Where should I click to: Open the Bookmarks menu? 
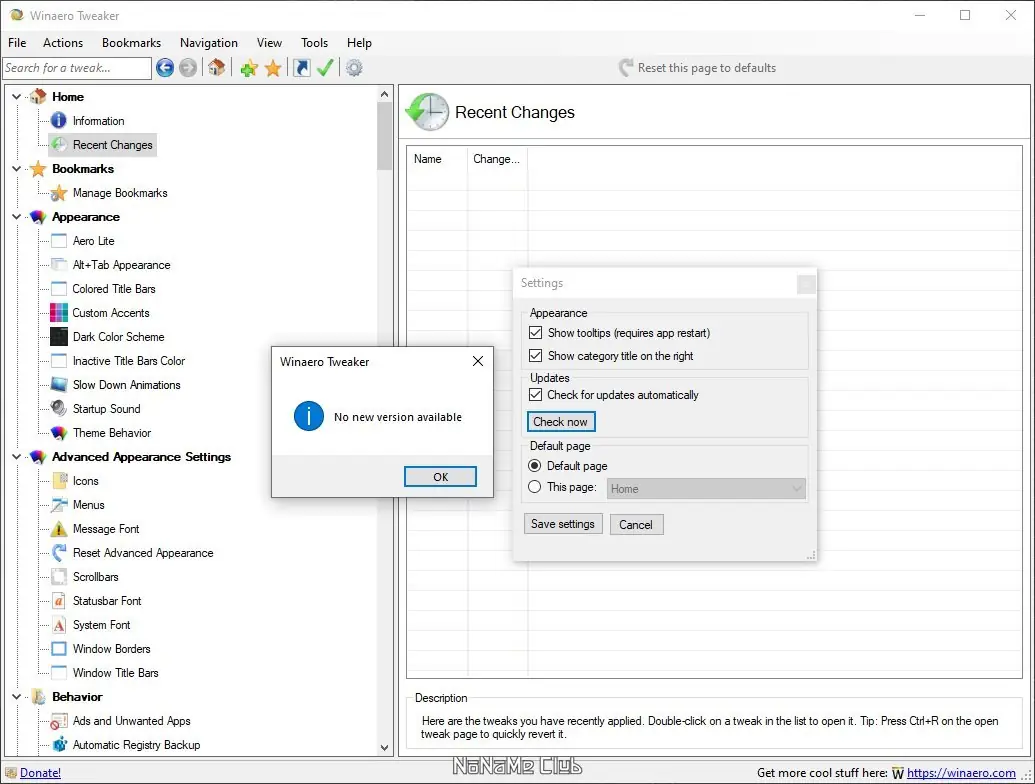[x=131, y=42]
